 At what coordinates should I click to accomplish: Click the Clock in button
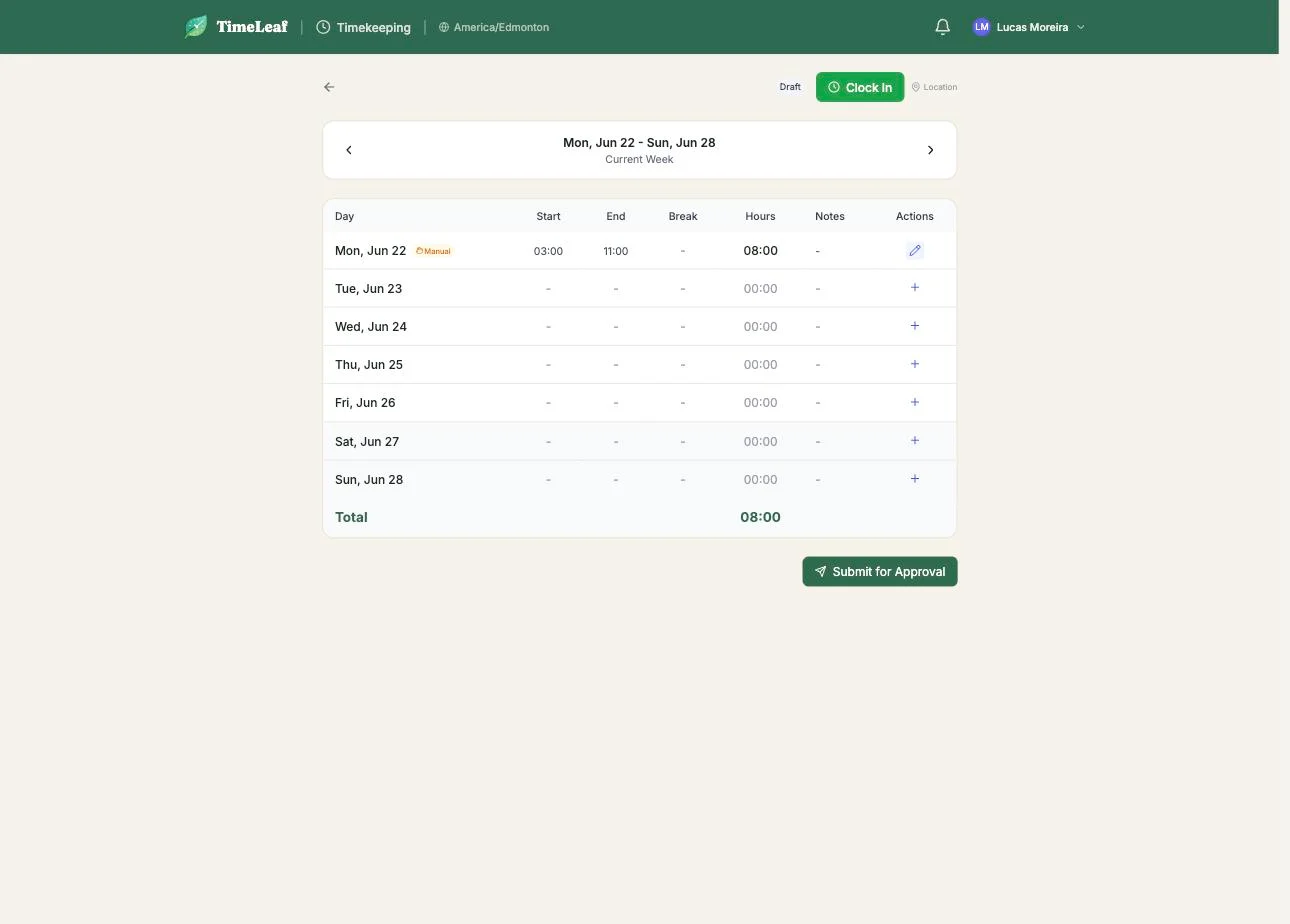click(x=860, y=87)
